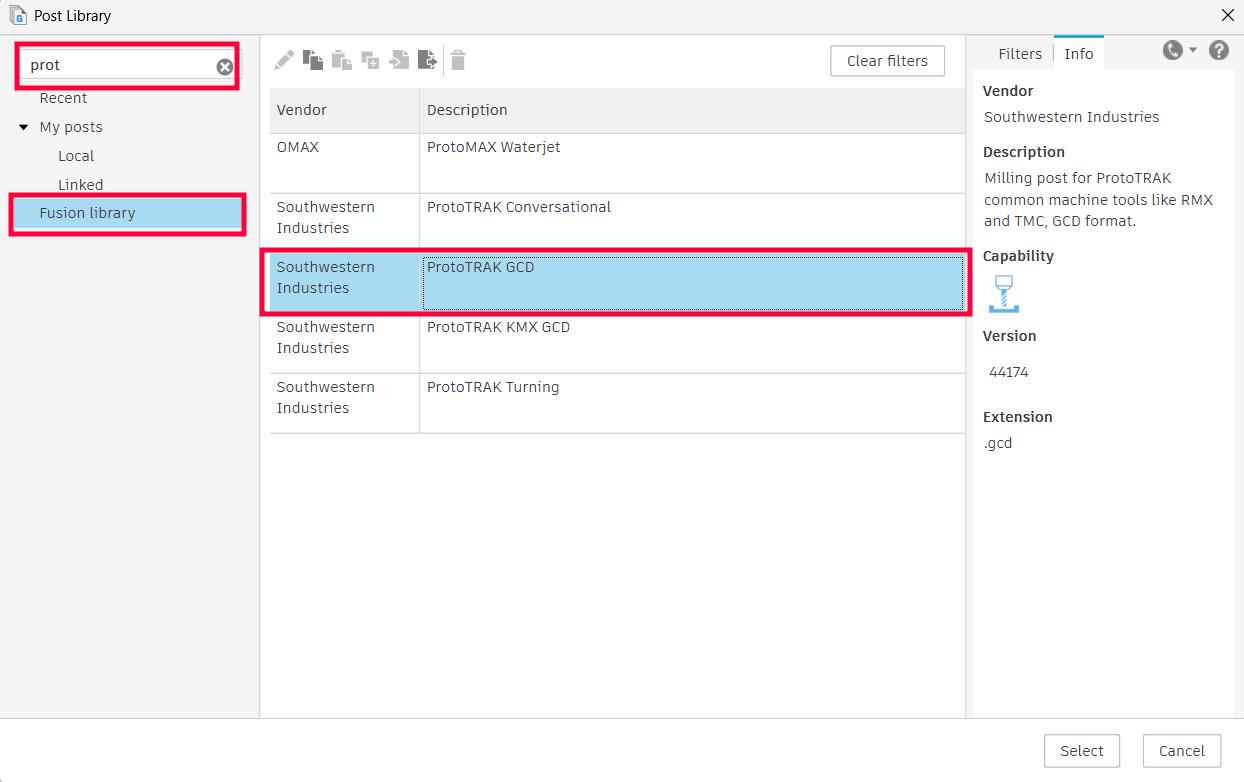The width and height of the screenshot is (1244, 782).
Task: Select Fusion library in the left tree
Action: [128, 213]
